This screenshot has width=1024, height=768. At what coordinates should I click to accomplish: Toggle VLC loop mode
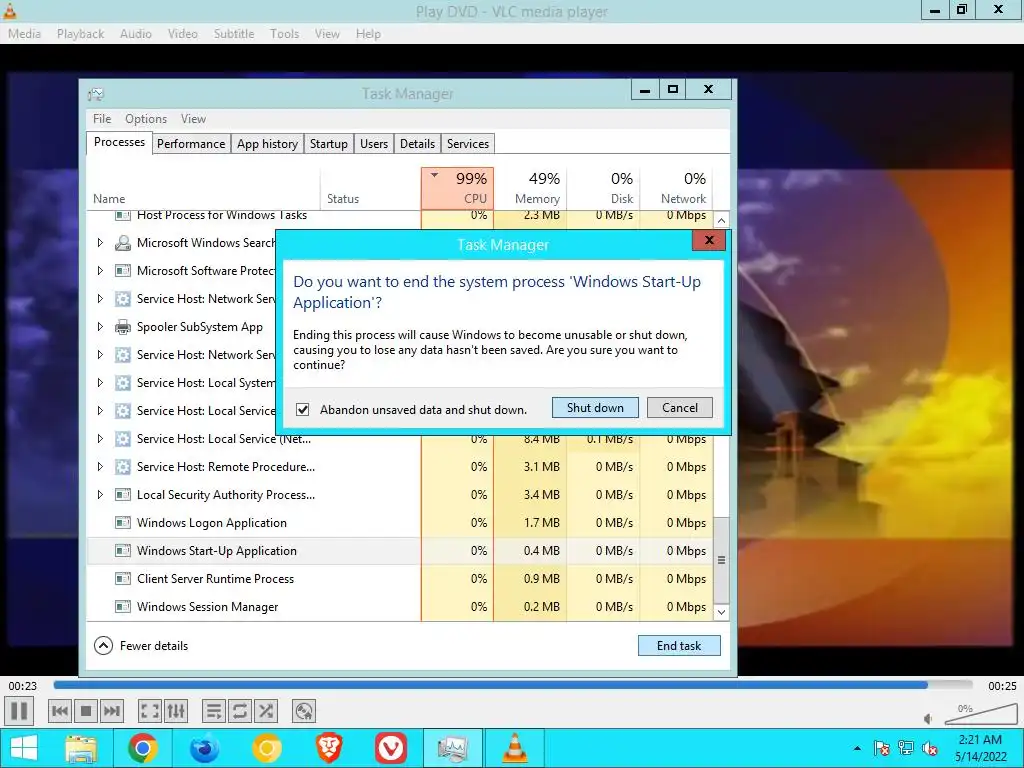tap(240, 711)
